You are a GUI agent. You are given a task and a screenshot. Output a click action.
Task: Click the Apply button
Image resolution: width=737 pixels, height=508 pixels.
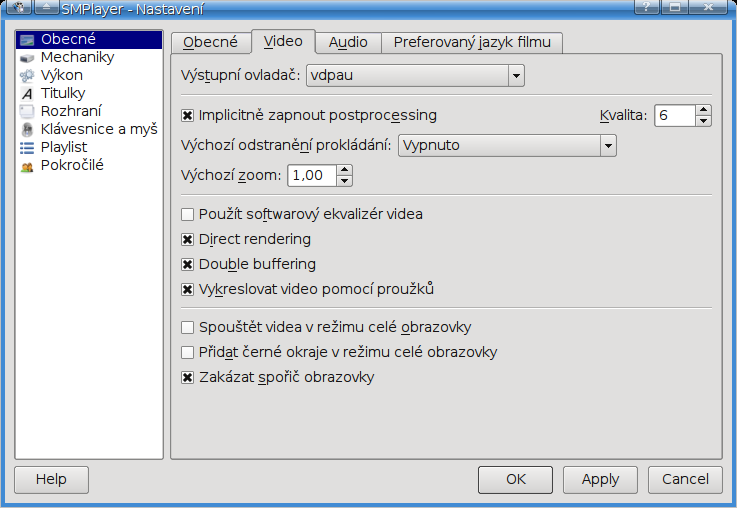pos(600,479)
